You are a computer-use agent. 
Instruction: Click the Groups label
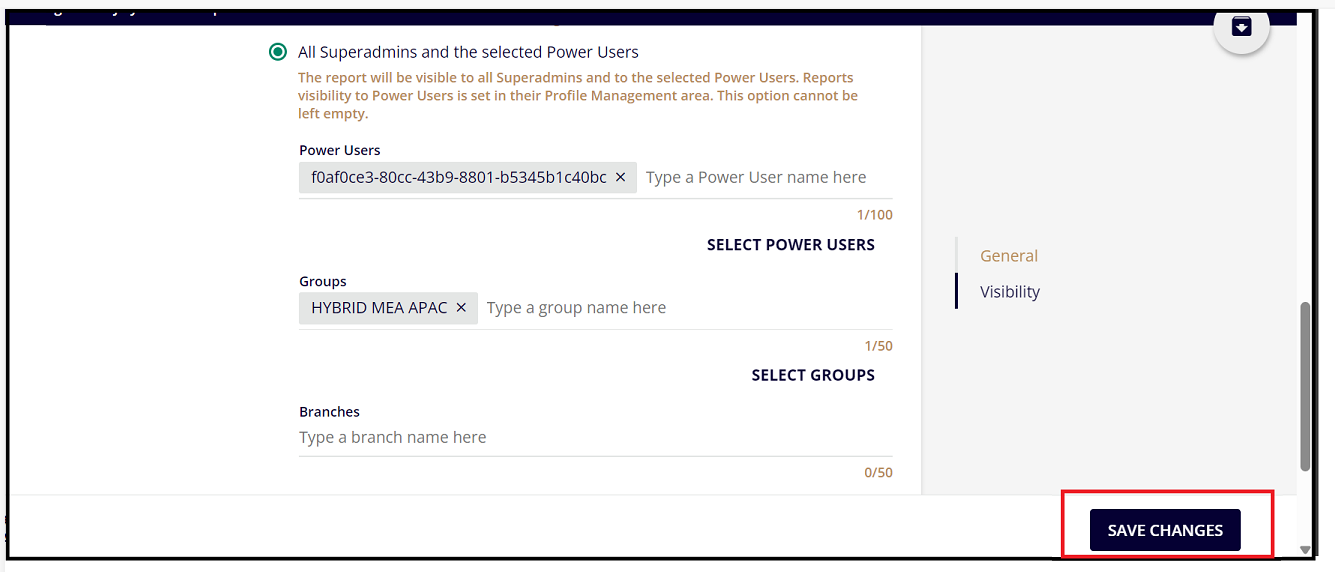(323, 282)
